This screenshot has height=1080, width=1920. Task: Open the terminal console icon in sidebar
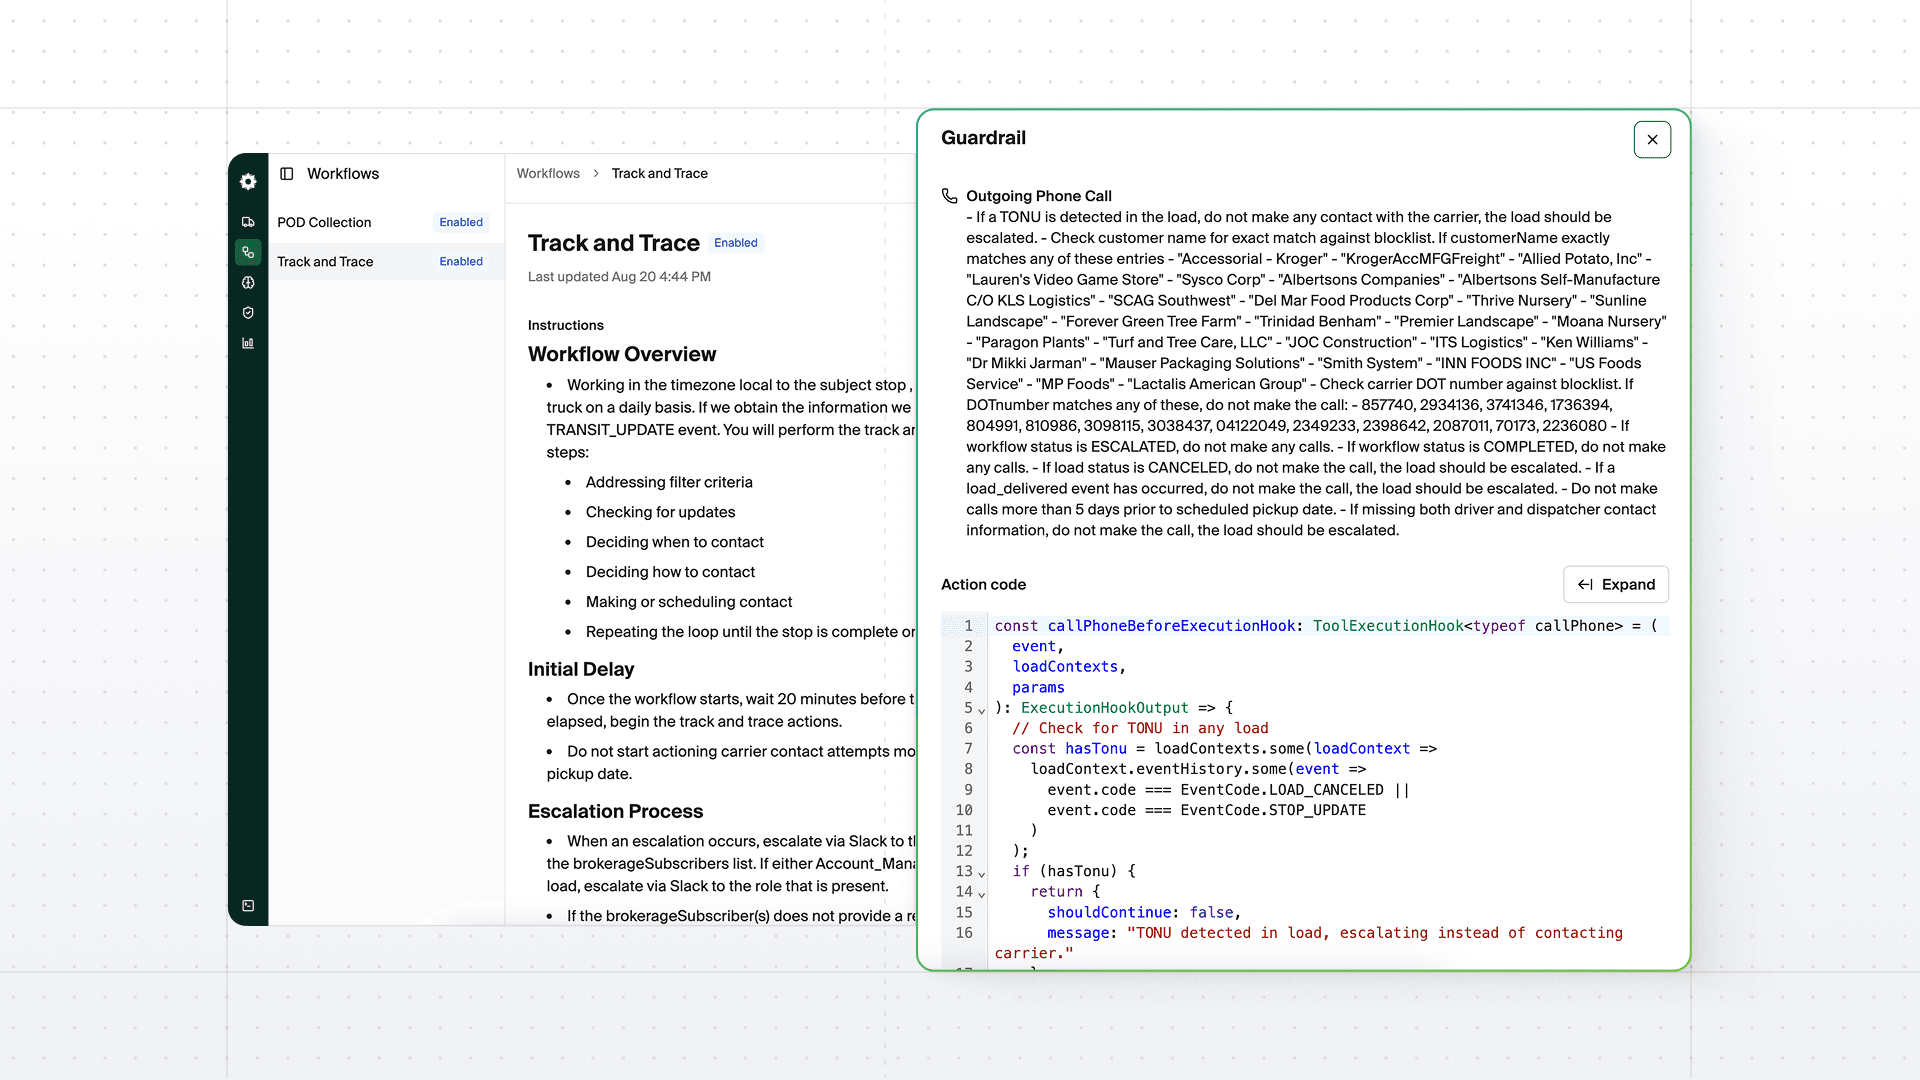coord(248,906)
